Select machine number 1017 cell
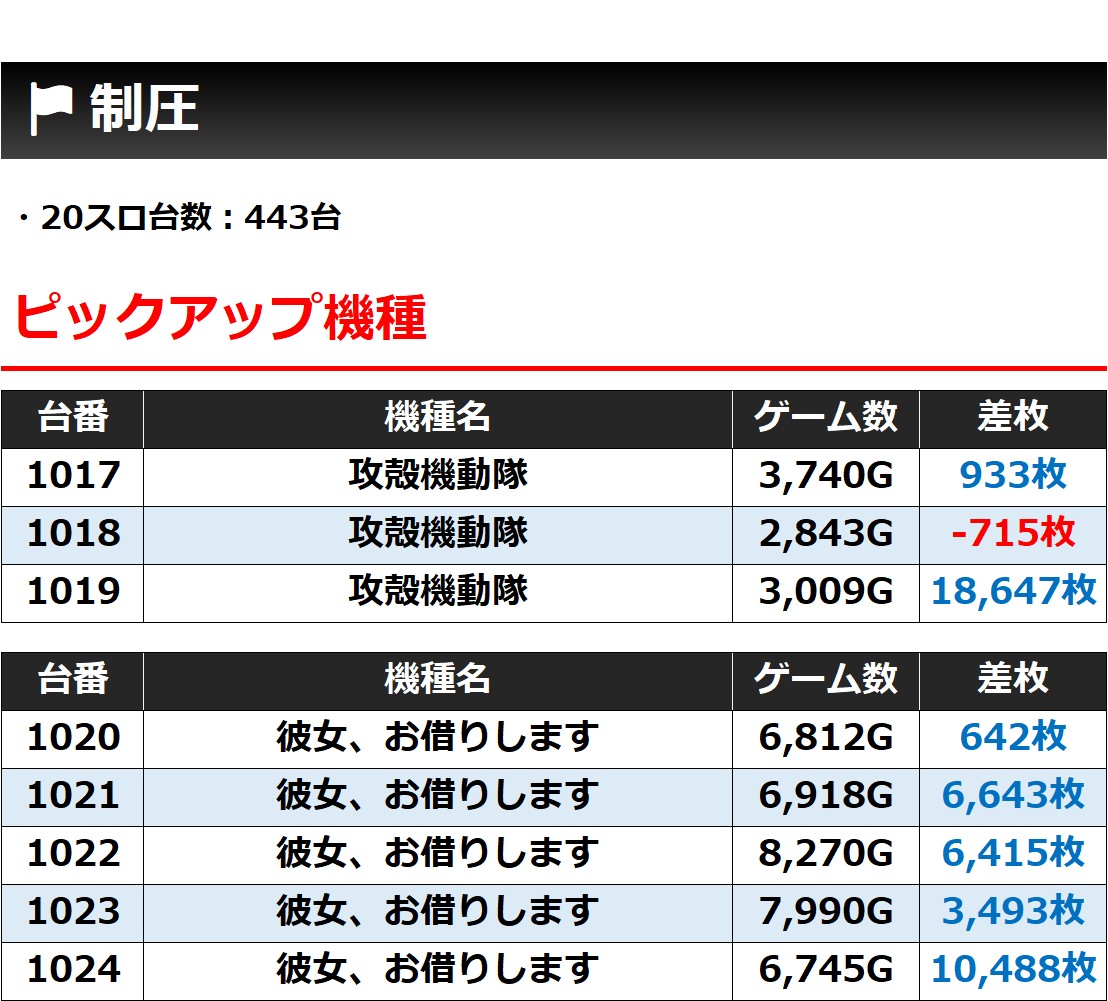This screenshot has width=1108, height=1001. 73,475
